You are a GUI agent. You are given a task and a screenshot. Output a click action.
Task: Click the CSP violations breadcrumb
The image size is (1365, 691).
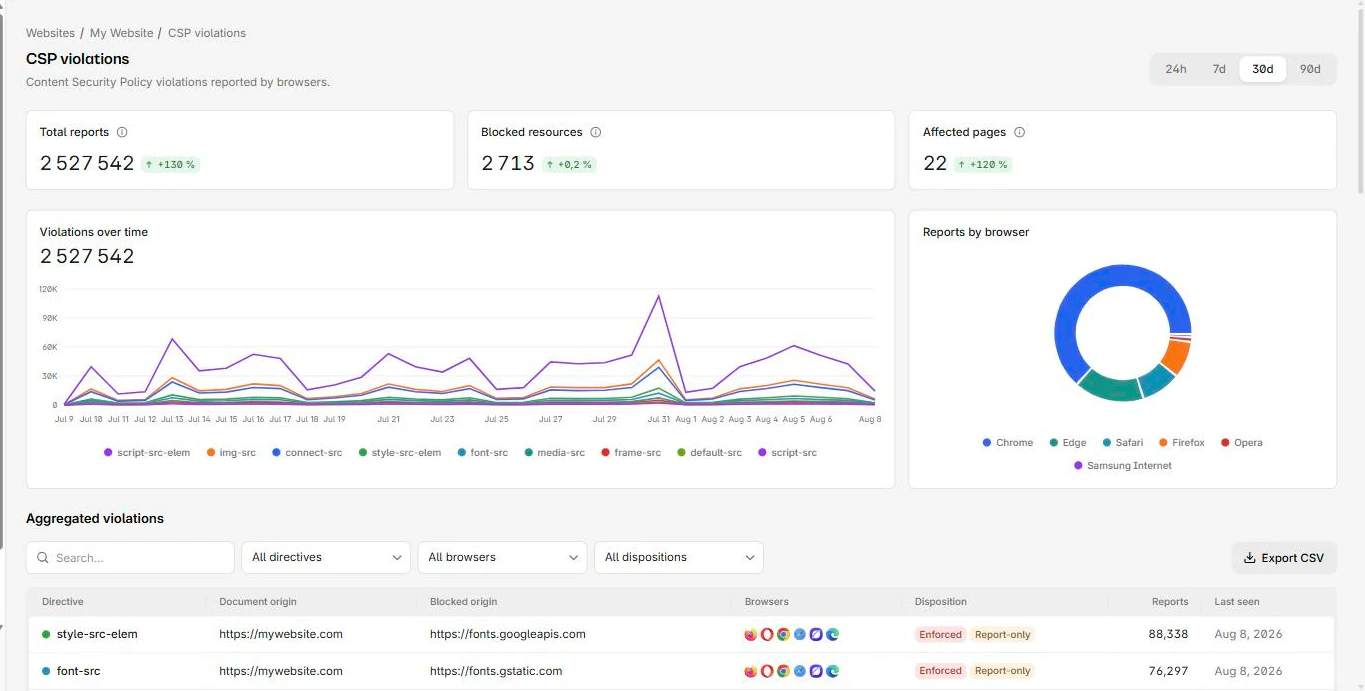coord(207,33)
